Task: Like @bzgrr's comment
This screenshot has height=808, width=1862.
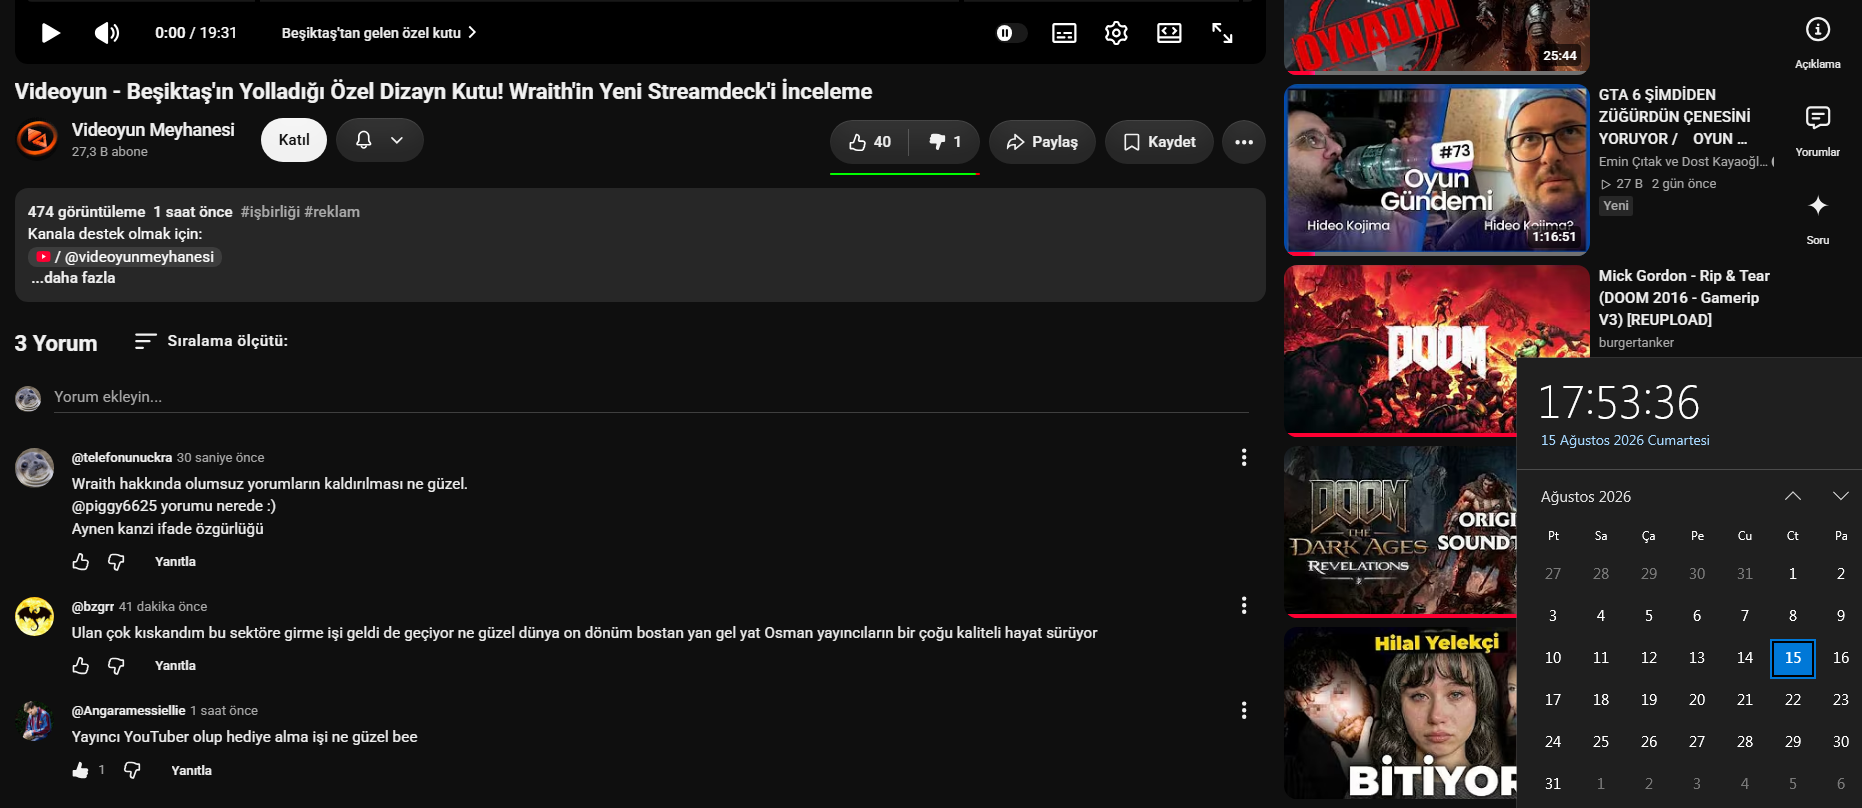Action: (81, 666)
